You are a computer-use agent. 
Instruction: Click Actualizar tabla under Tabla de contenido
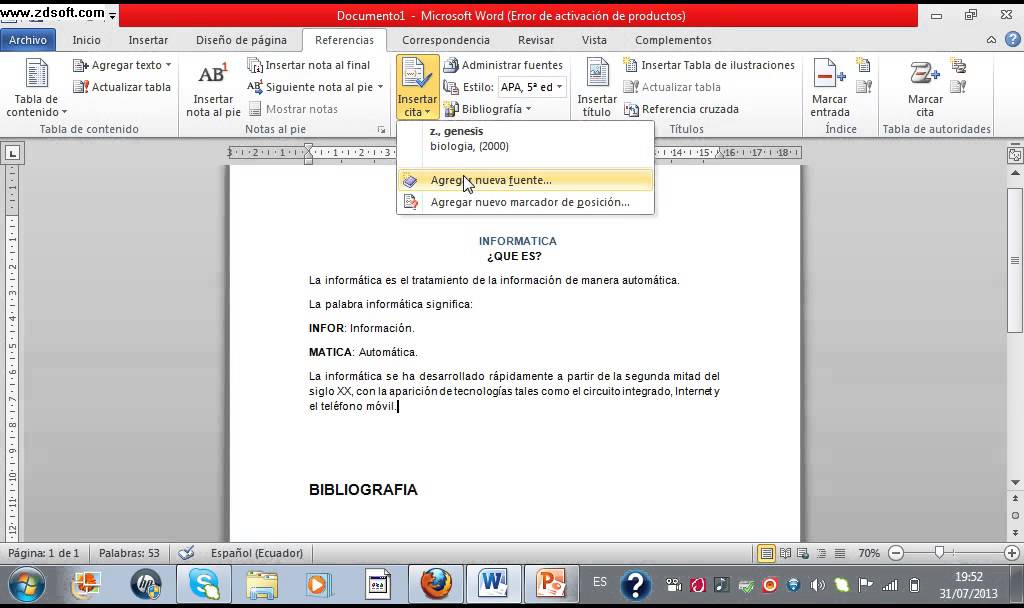click(122, 87)
